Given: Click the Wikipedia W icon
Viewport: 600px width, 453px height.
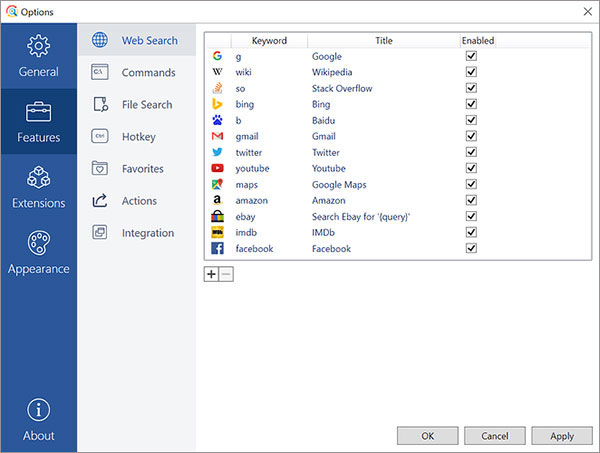Looking at the screenshot, I should [x=217, y=73].
